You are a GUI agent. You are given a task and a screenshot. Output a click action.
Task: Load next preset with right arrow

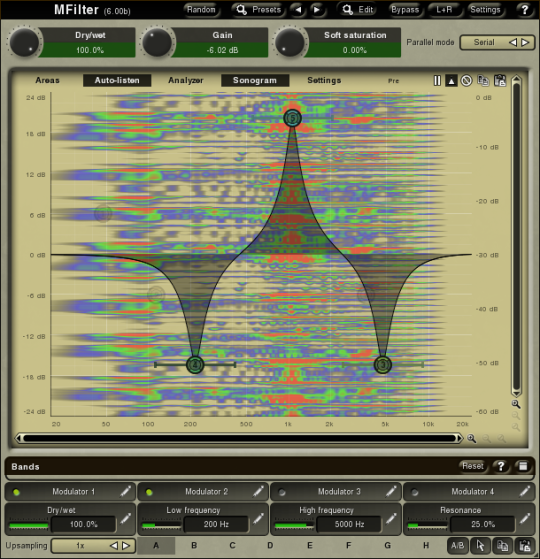tap(317, 10)
